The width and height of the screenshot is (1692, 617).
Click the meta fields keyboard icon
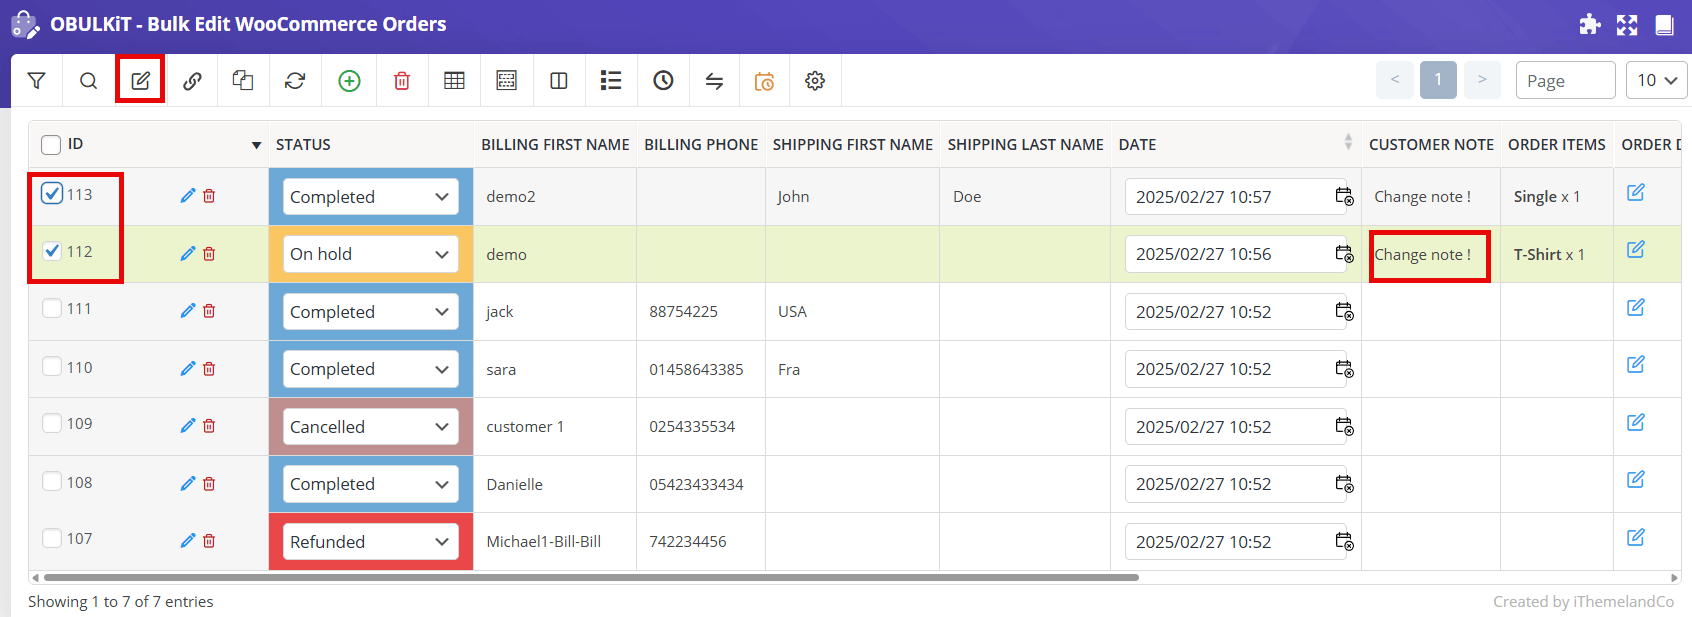point(507,81)
